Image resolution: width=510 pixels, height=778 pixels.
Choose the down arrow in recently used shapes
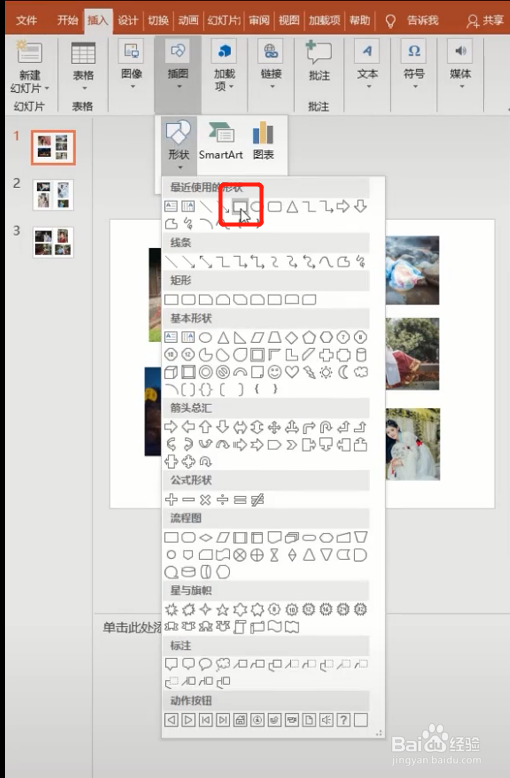click(x=361, y=206)
